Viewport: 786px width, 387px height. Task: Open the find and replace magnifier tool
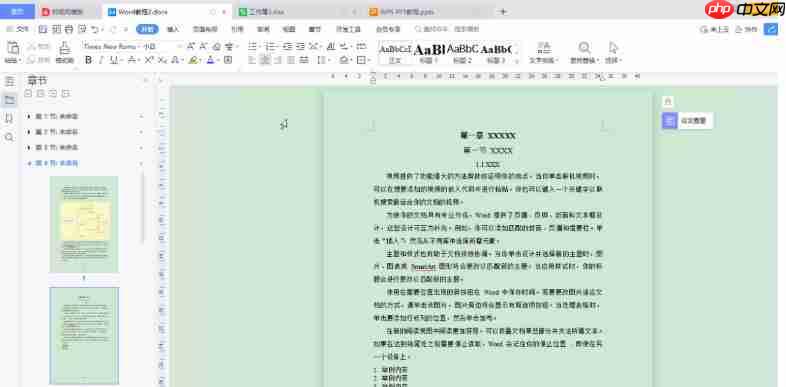[584, 53]
